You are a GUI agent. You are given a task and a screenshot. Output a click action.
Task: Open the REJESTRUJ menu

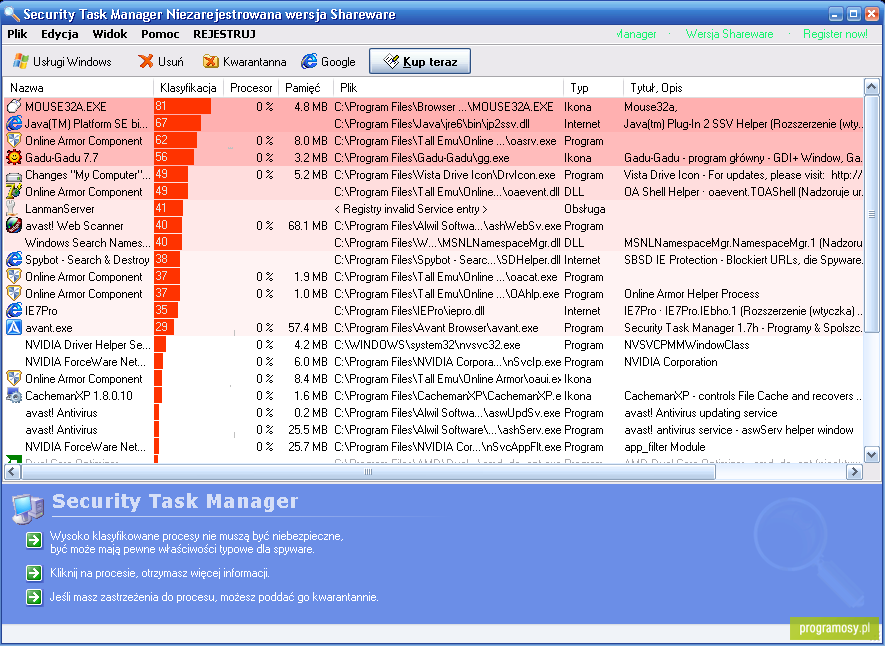[x=224, y=34]
